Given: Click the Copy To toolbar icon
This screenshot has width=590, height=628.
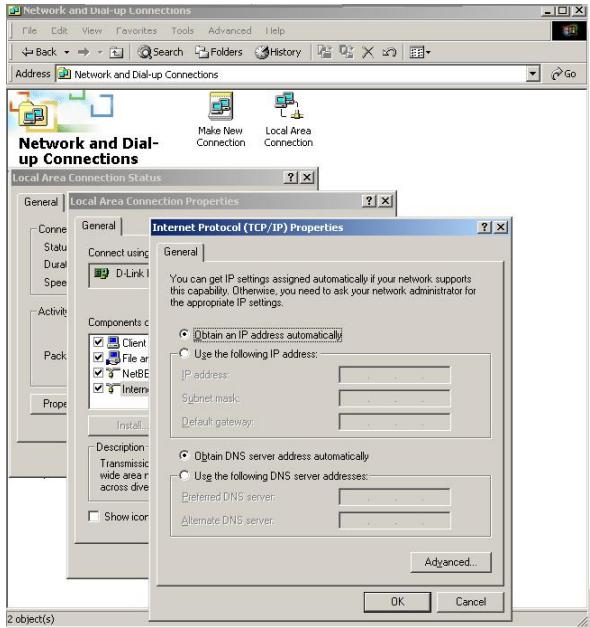Looking at the screenshot, I should (x=346, y=52).
